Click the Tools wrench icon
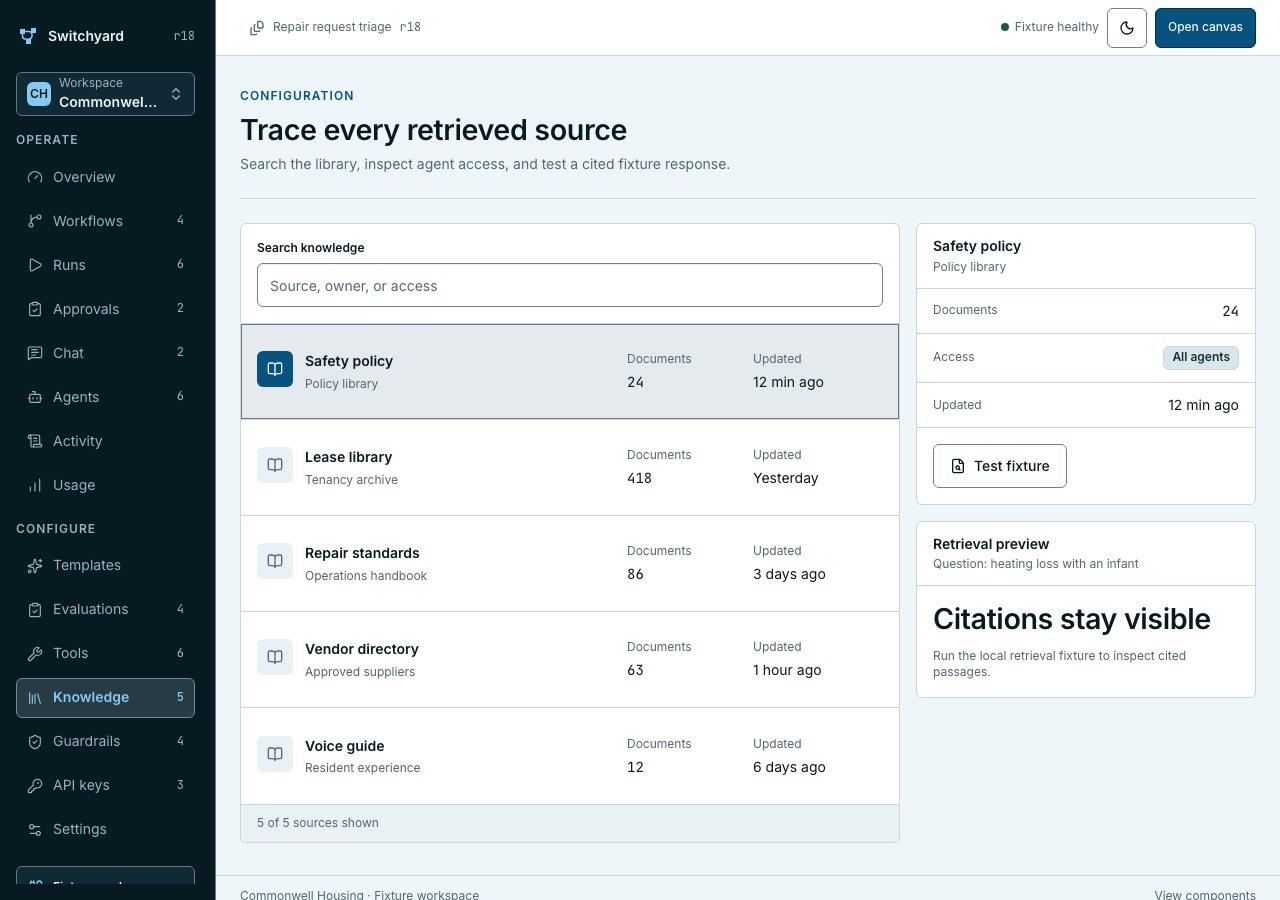 (x=35, y=653)
